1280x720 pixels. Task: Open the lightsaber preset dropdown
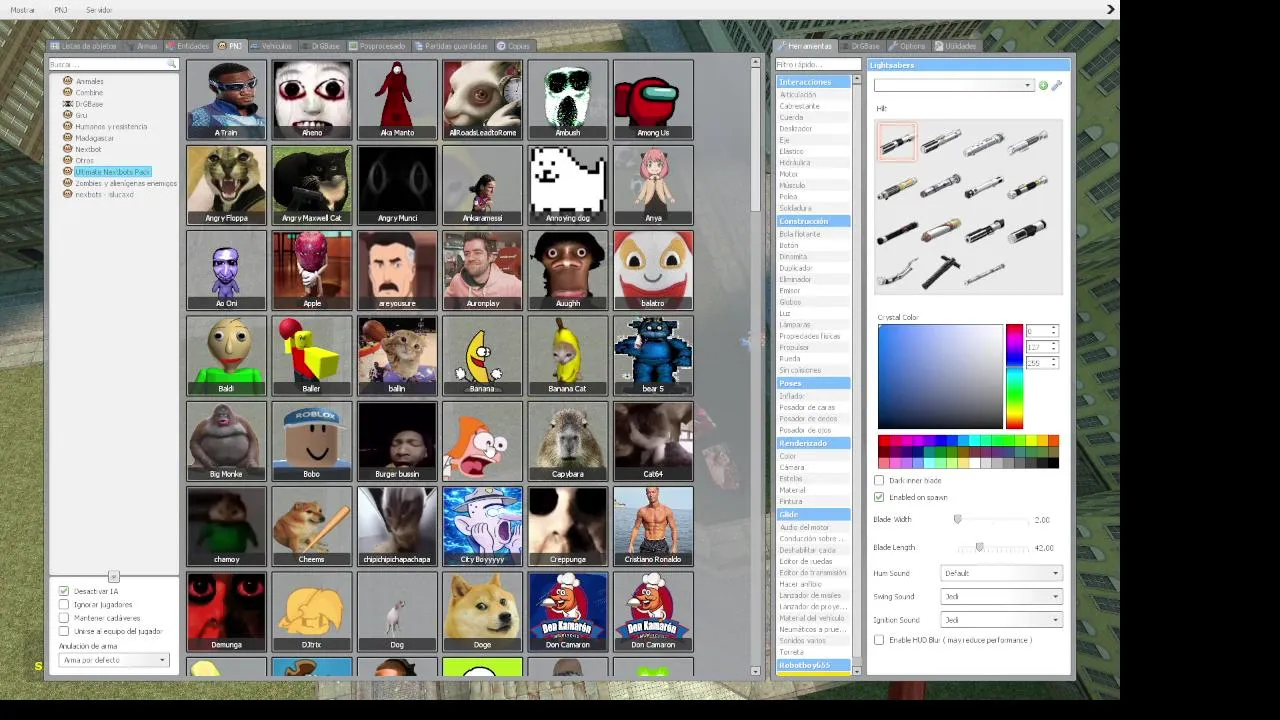953,86
